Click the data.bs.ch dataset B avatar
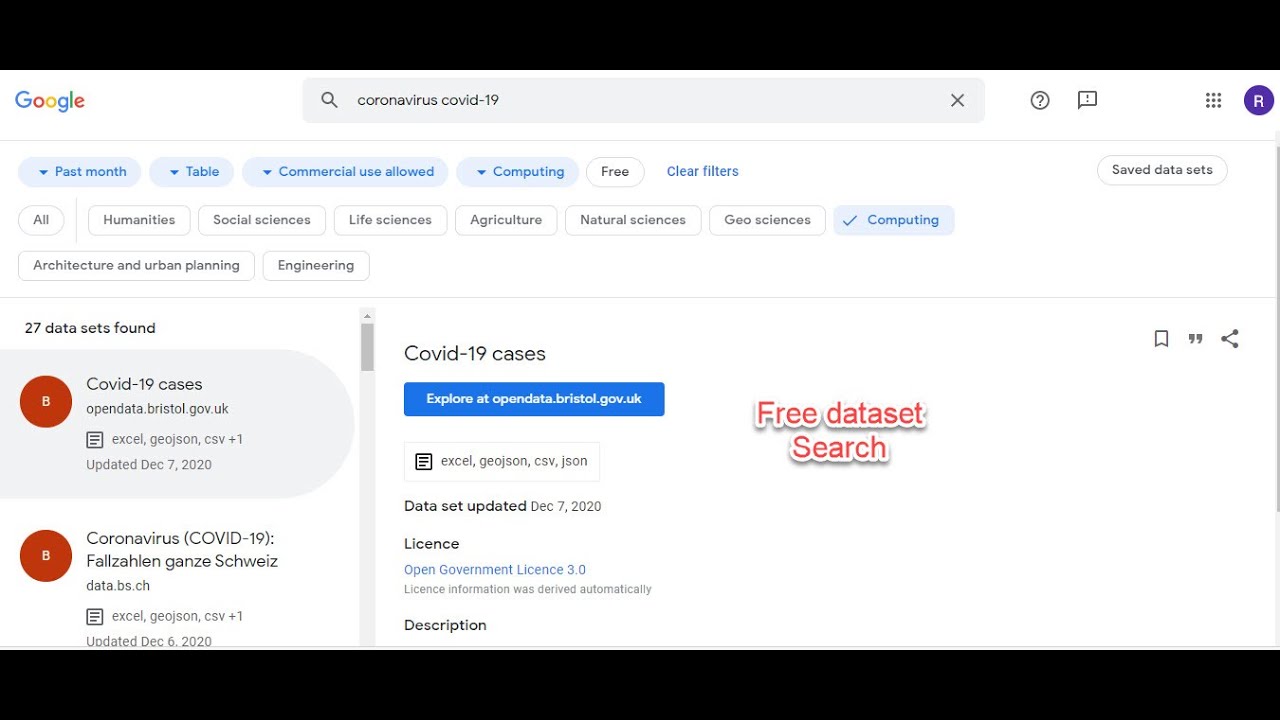1280x720 pixels. click(x=46, y=556)
